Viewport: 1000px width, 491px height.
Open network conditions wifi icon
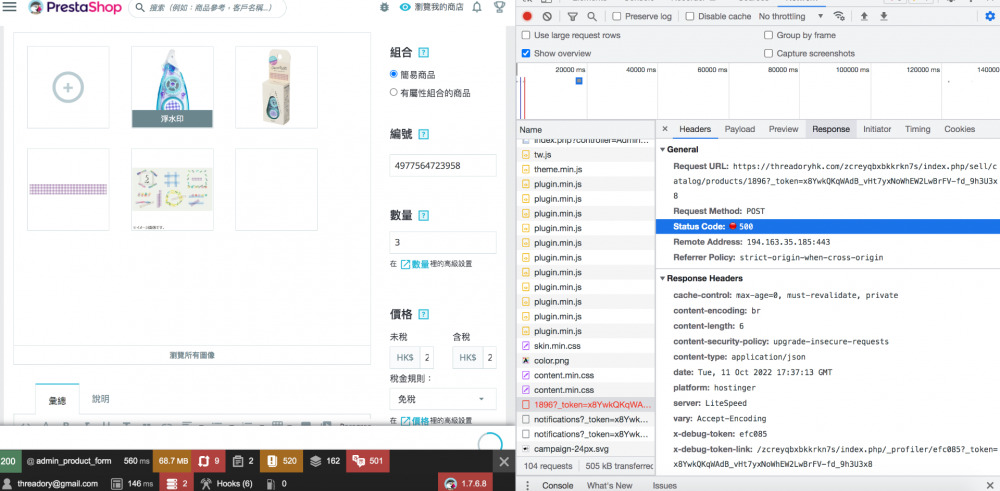840,17
